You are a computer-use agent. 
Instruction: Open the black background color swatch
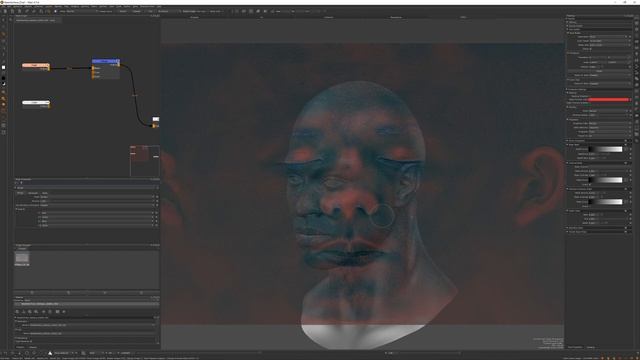click(x=4, y=78)
